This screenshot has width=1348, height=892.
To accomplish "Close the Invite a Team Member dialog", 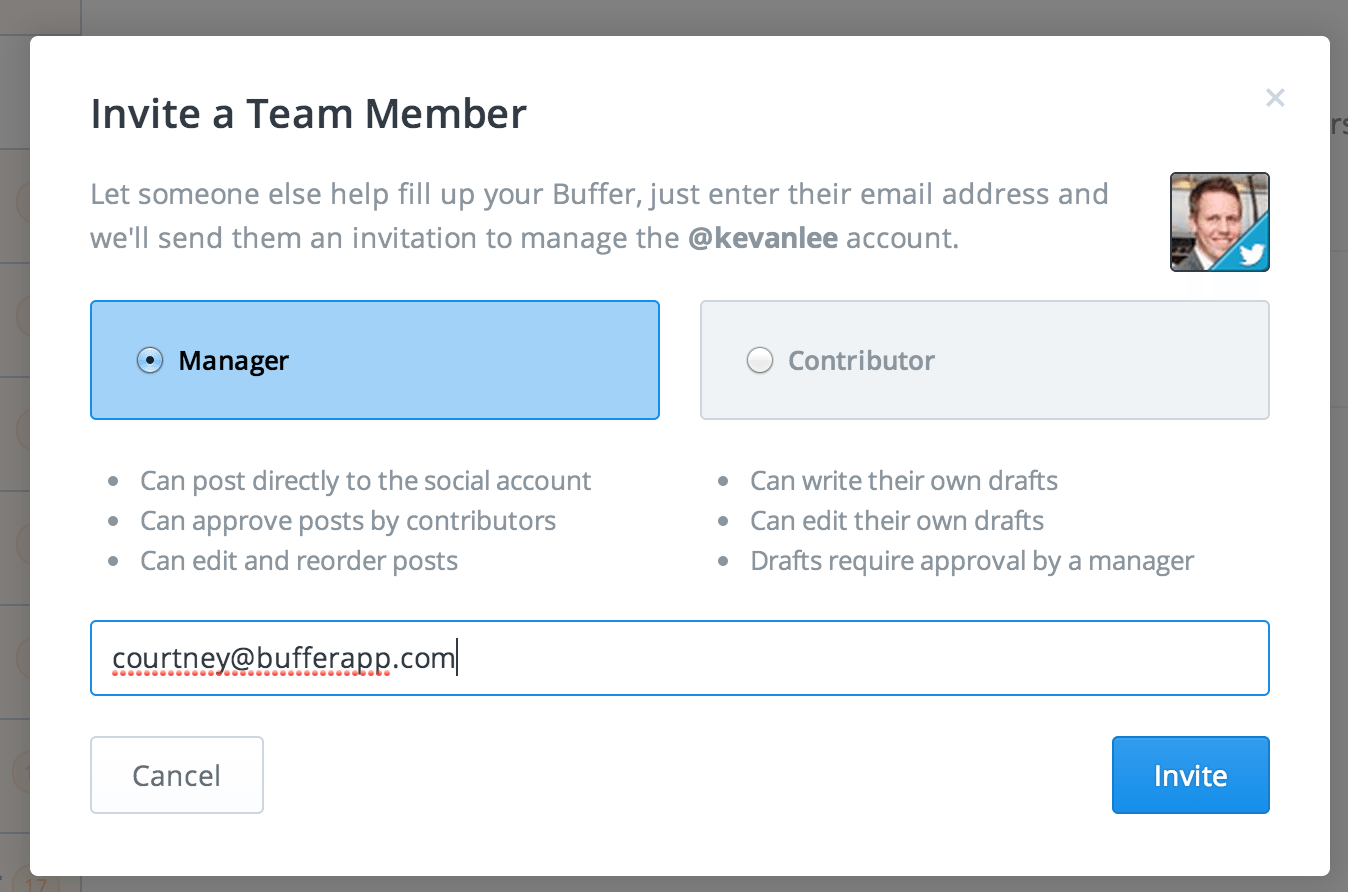I will [x=1275, y=98].
